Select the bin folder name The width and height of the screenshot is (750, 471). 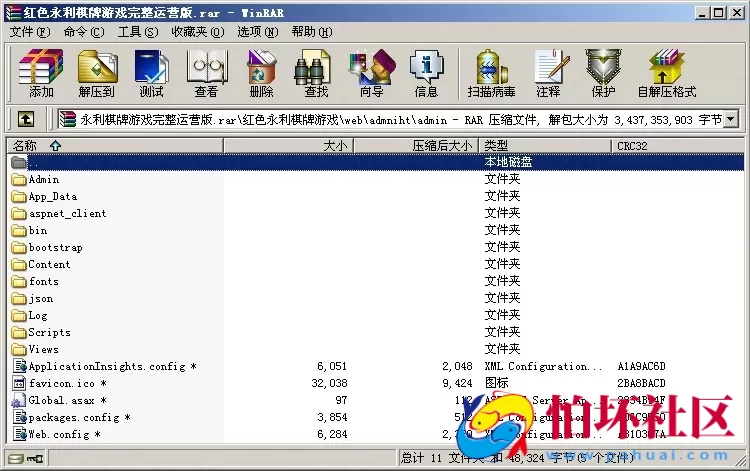(x=38, y=230)
